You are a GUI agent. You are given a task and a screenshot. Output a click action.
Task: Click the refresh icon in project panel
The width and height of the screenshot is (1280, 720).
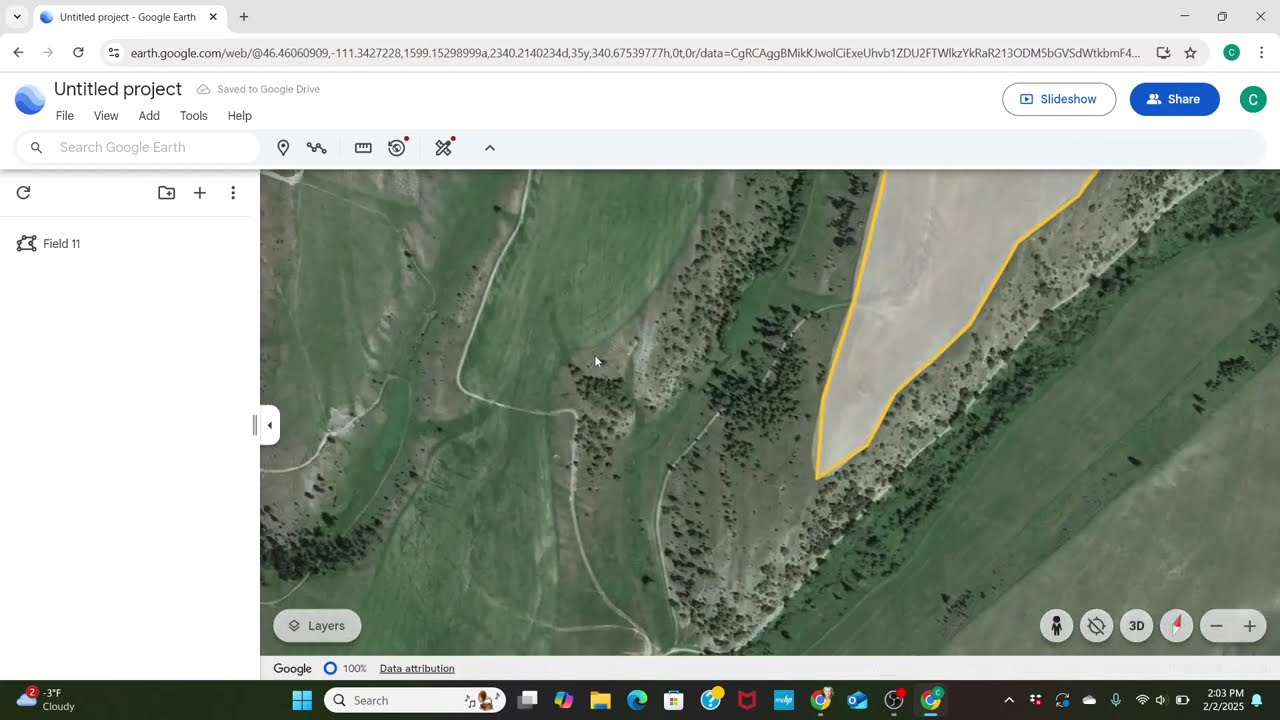pos(24,193)
